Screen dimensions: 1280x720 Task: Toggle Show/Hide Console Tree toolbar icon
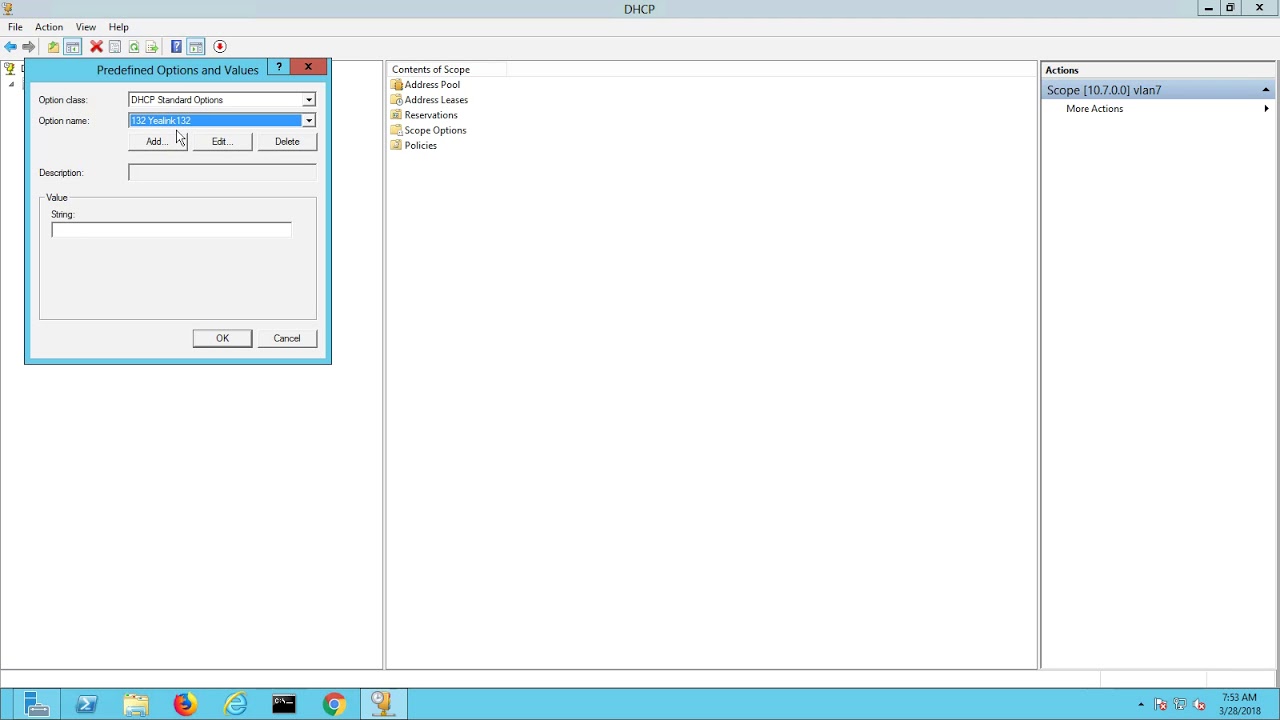click(73, 47)
